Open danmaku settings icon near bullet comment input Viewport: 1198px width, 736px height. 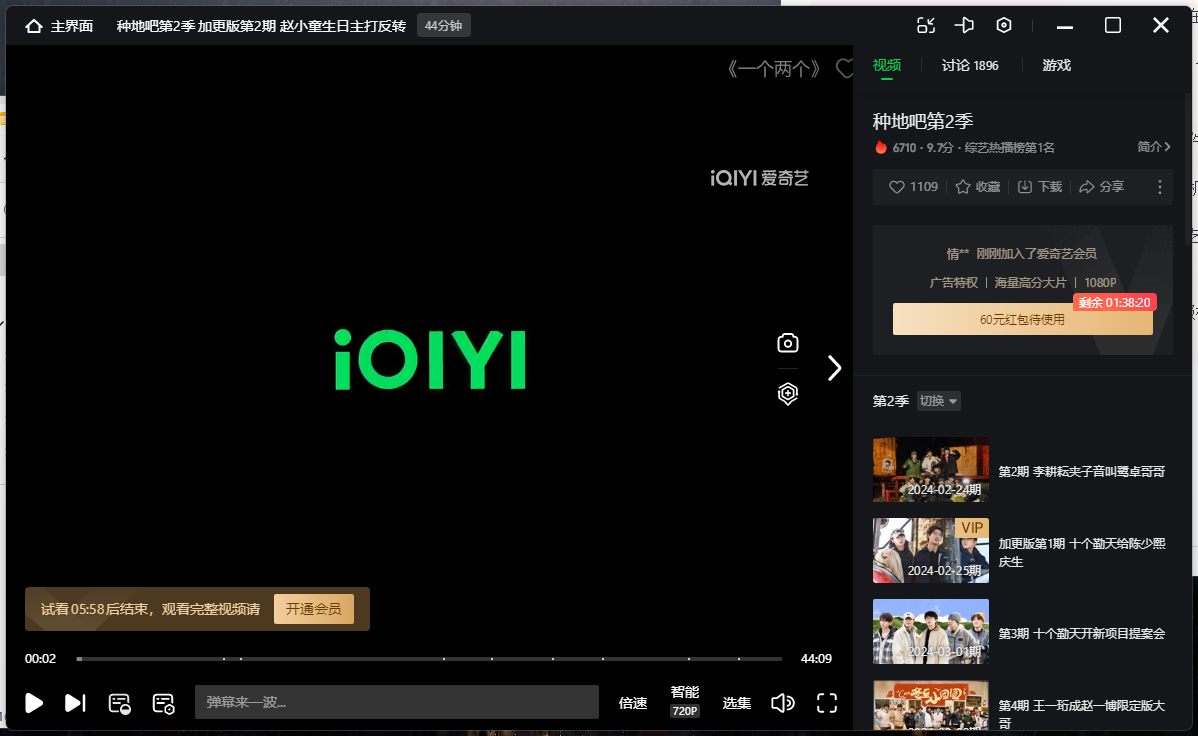coord(163,703)
